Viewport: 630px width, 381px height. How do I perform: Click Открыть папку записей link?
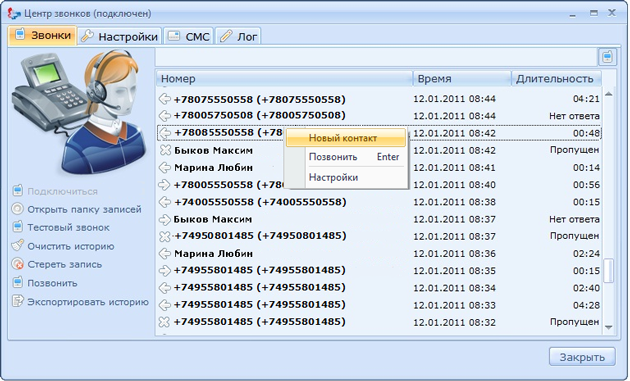[x=84, y=209]
